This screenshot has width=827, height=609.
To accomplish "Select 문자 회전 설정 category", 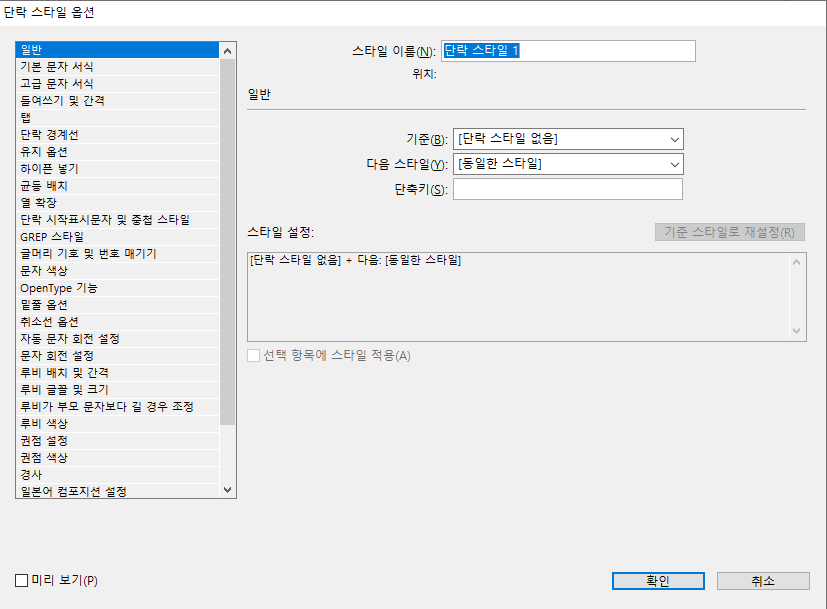I will pos(117,356).
